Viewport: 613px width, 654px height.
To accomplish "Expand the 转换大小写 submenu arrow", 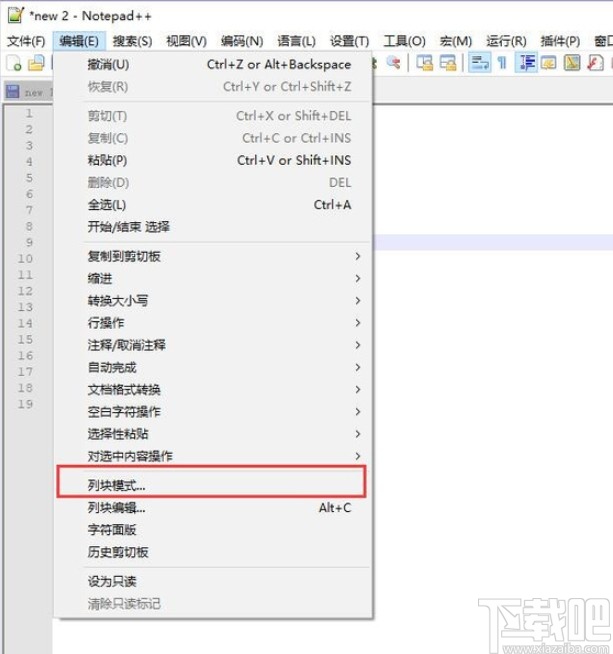I will [358, 300].
